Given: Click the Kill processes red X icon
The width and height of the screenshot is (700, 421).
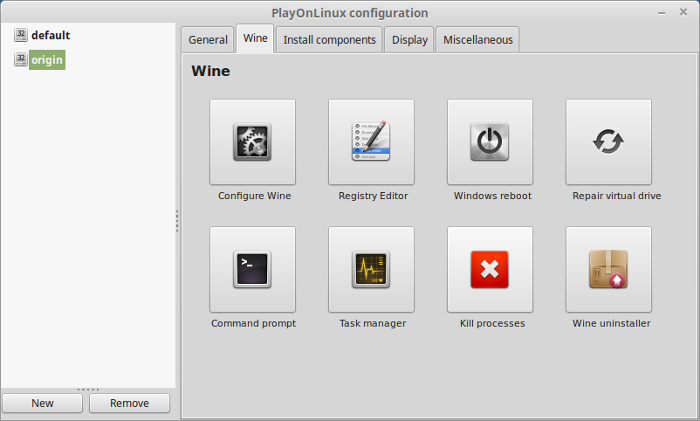Looking at the screenshot, I should click(490, 269).
